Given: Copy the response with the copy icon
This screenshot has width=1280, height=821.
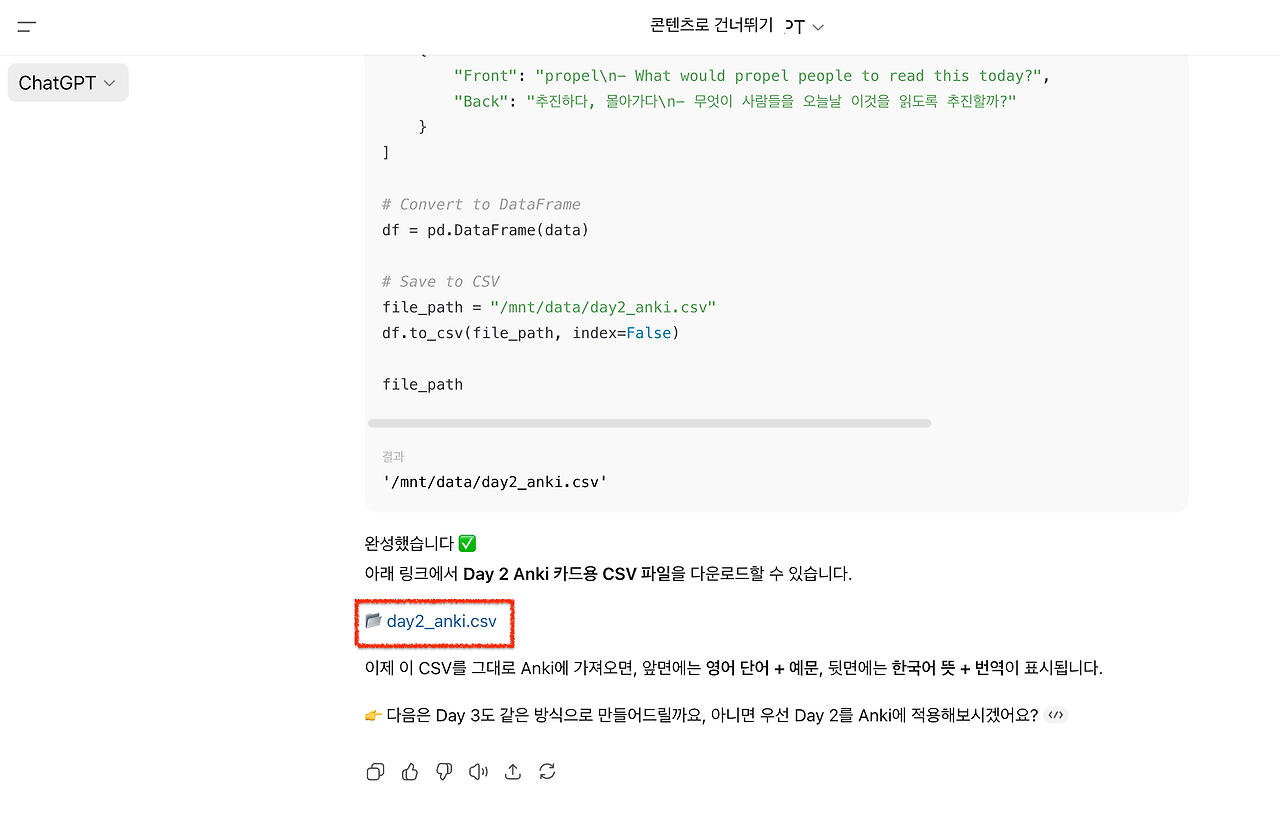Looking at the screenshot, I should pos(375,771).
